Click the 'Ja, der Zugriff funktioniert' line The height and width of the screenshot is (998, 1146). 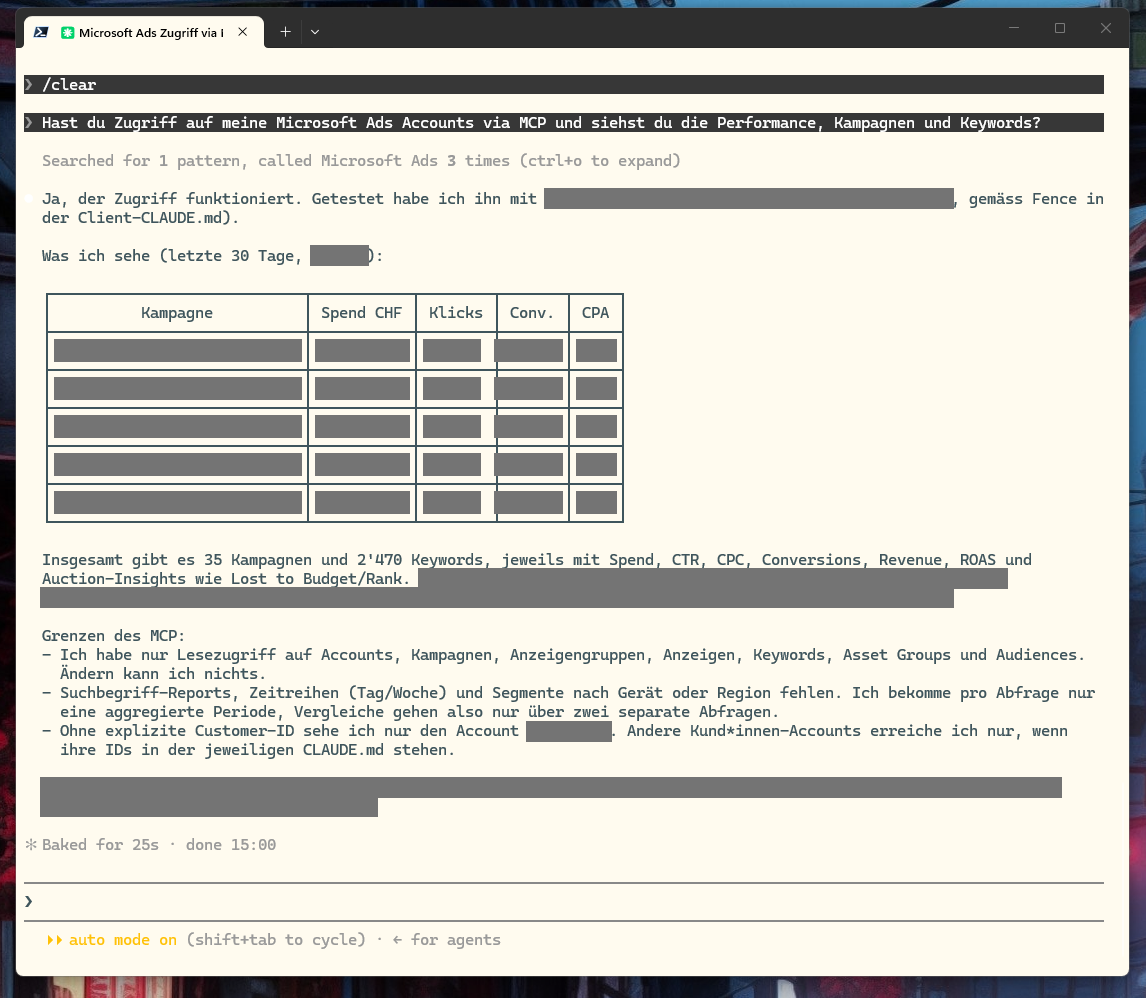point(572,208)
